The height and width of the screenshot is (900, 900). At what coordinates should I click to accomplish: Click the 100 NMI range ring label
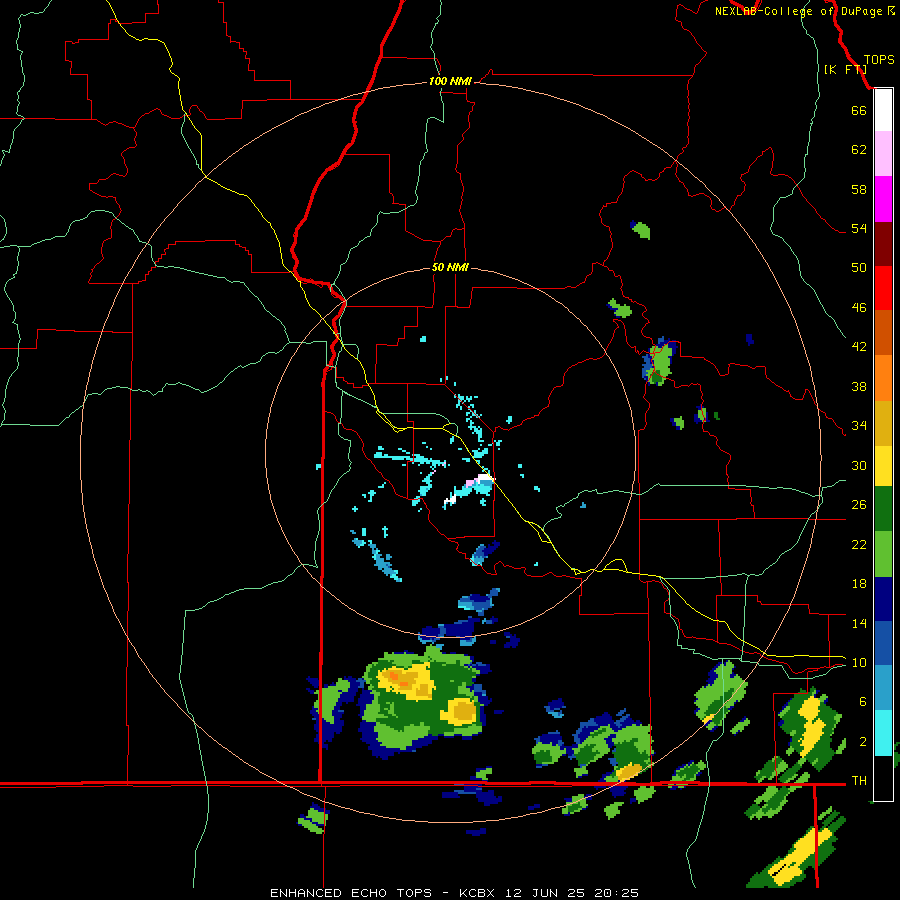pyautogui.click(x=450, y=82)
